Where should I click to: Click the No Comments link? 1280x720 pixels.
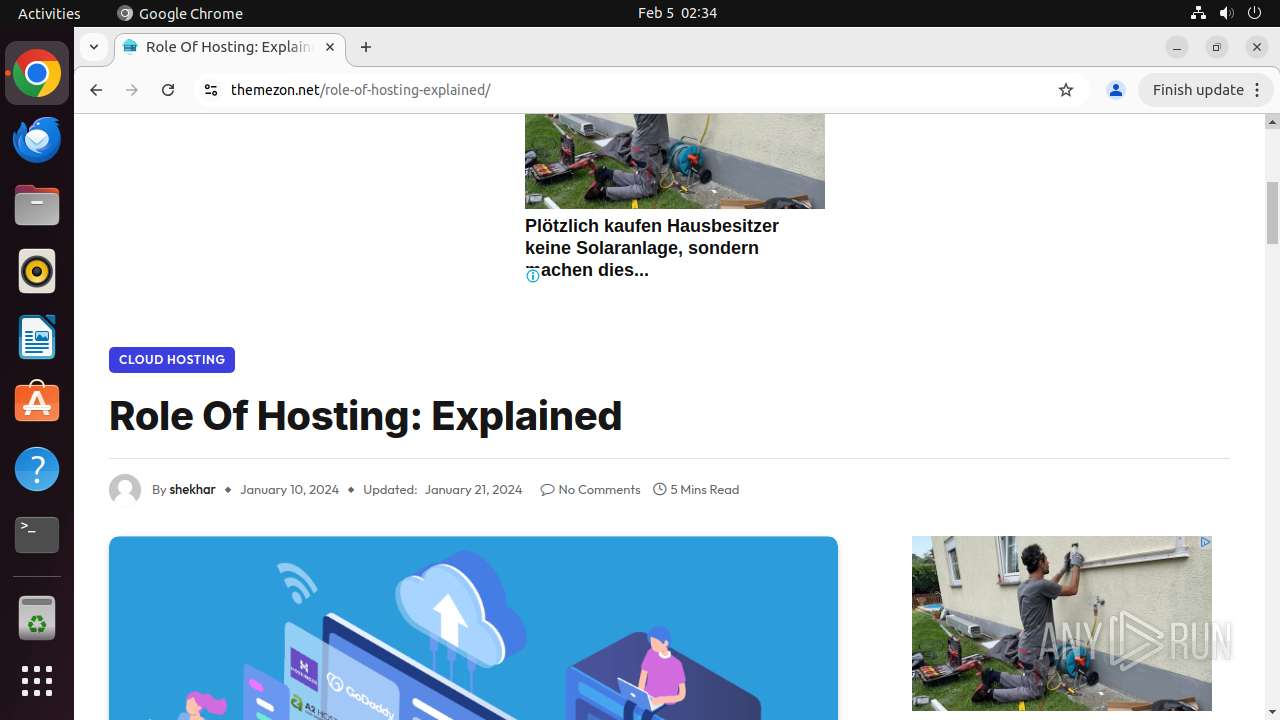pos(599,490)
